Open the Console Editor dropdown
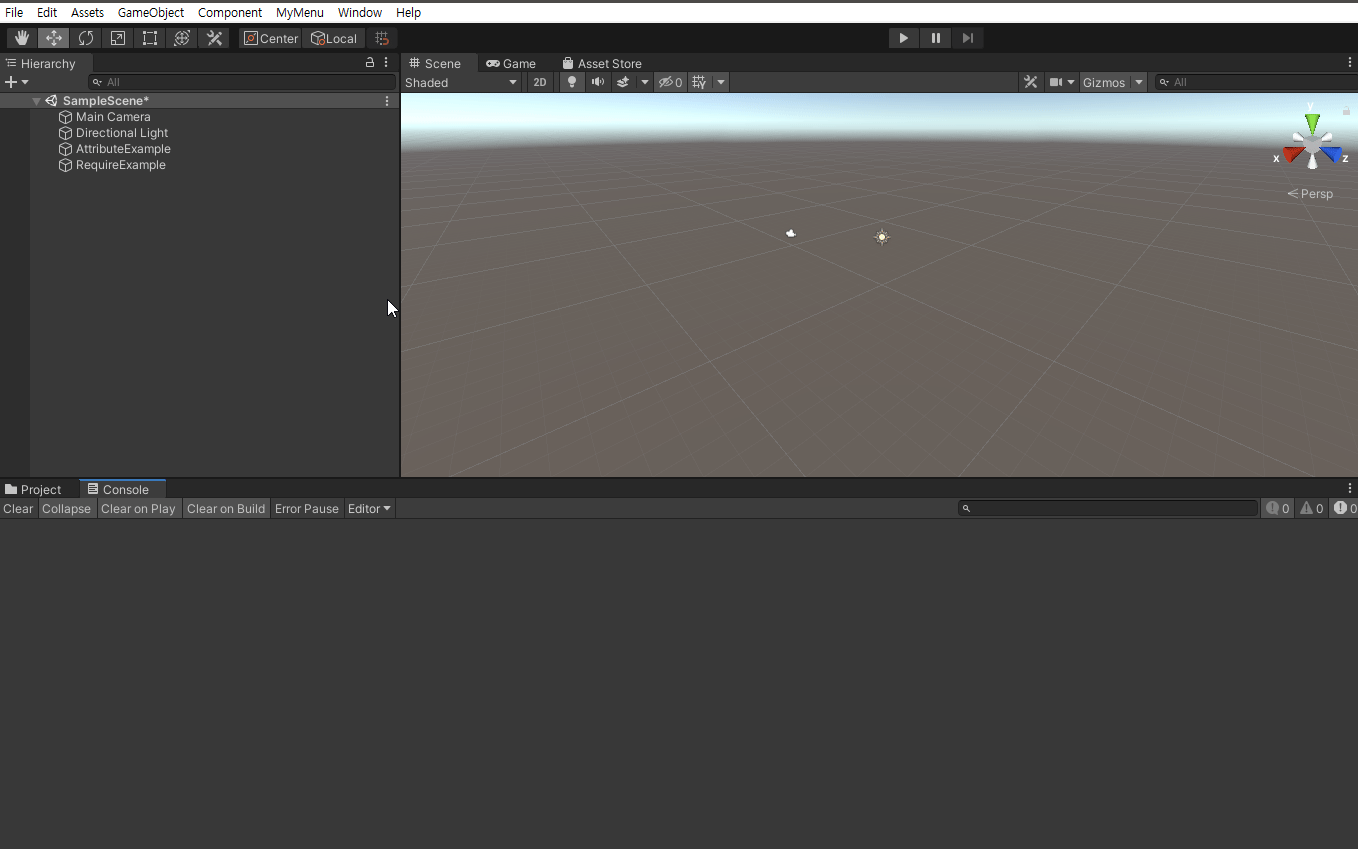The image size is (1358, 849). [x=369, y=509]
